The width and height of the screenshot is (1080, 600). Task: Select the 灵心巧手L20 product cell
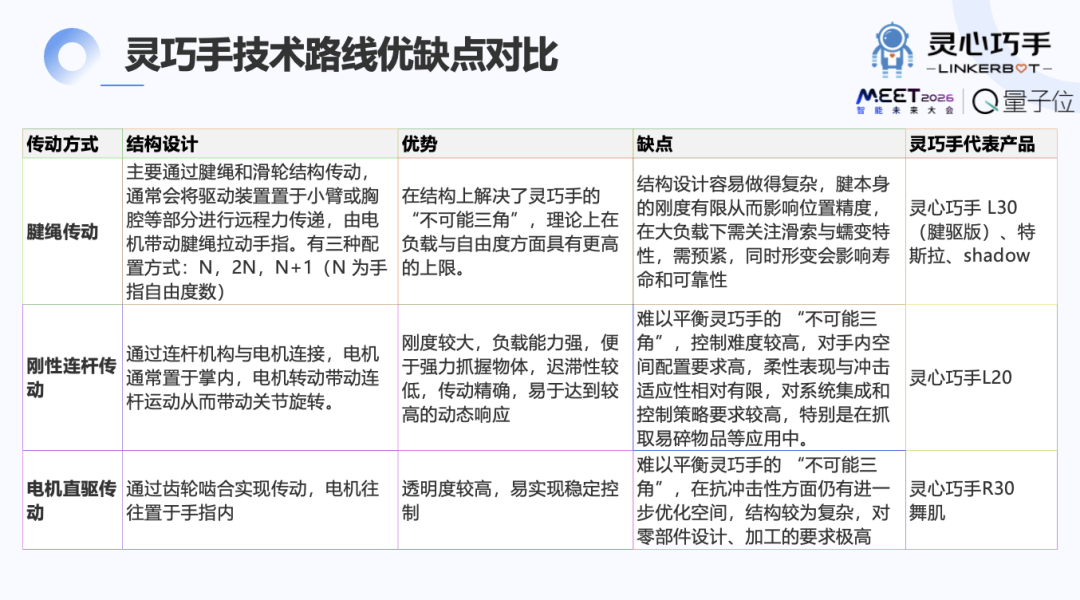click(x=960, y=378)
